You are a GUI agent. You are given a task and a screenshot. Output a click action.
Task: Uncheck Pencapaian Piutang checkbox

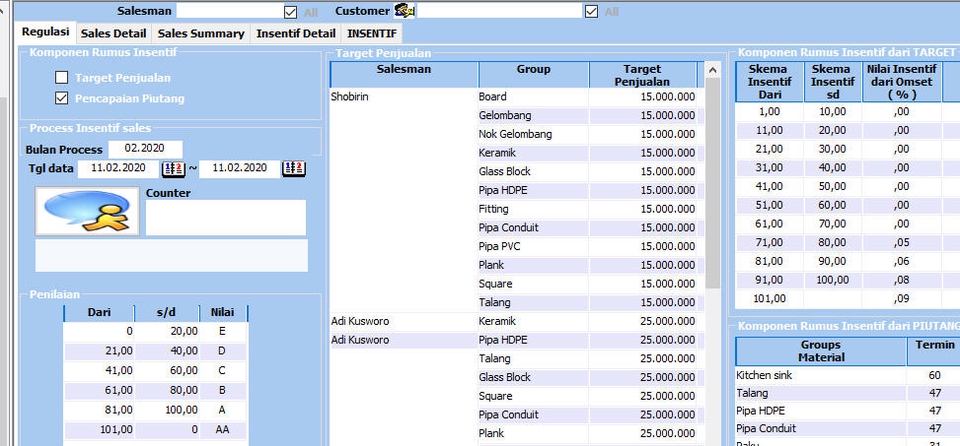click(61, 98)
